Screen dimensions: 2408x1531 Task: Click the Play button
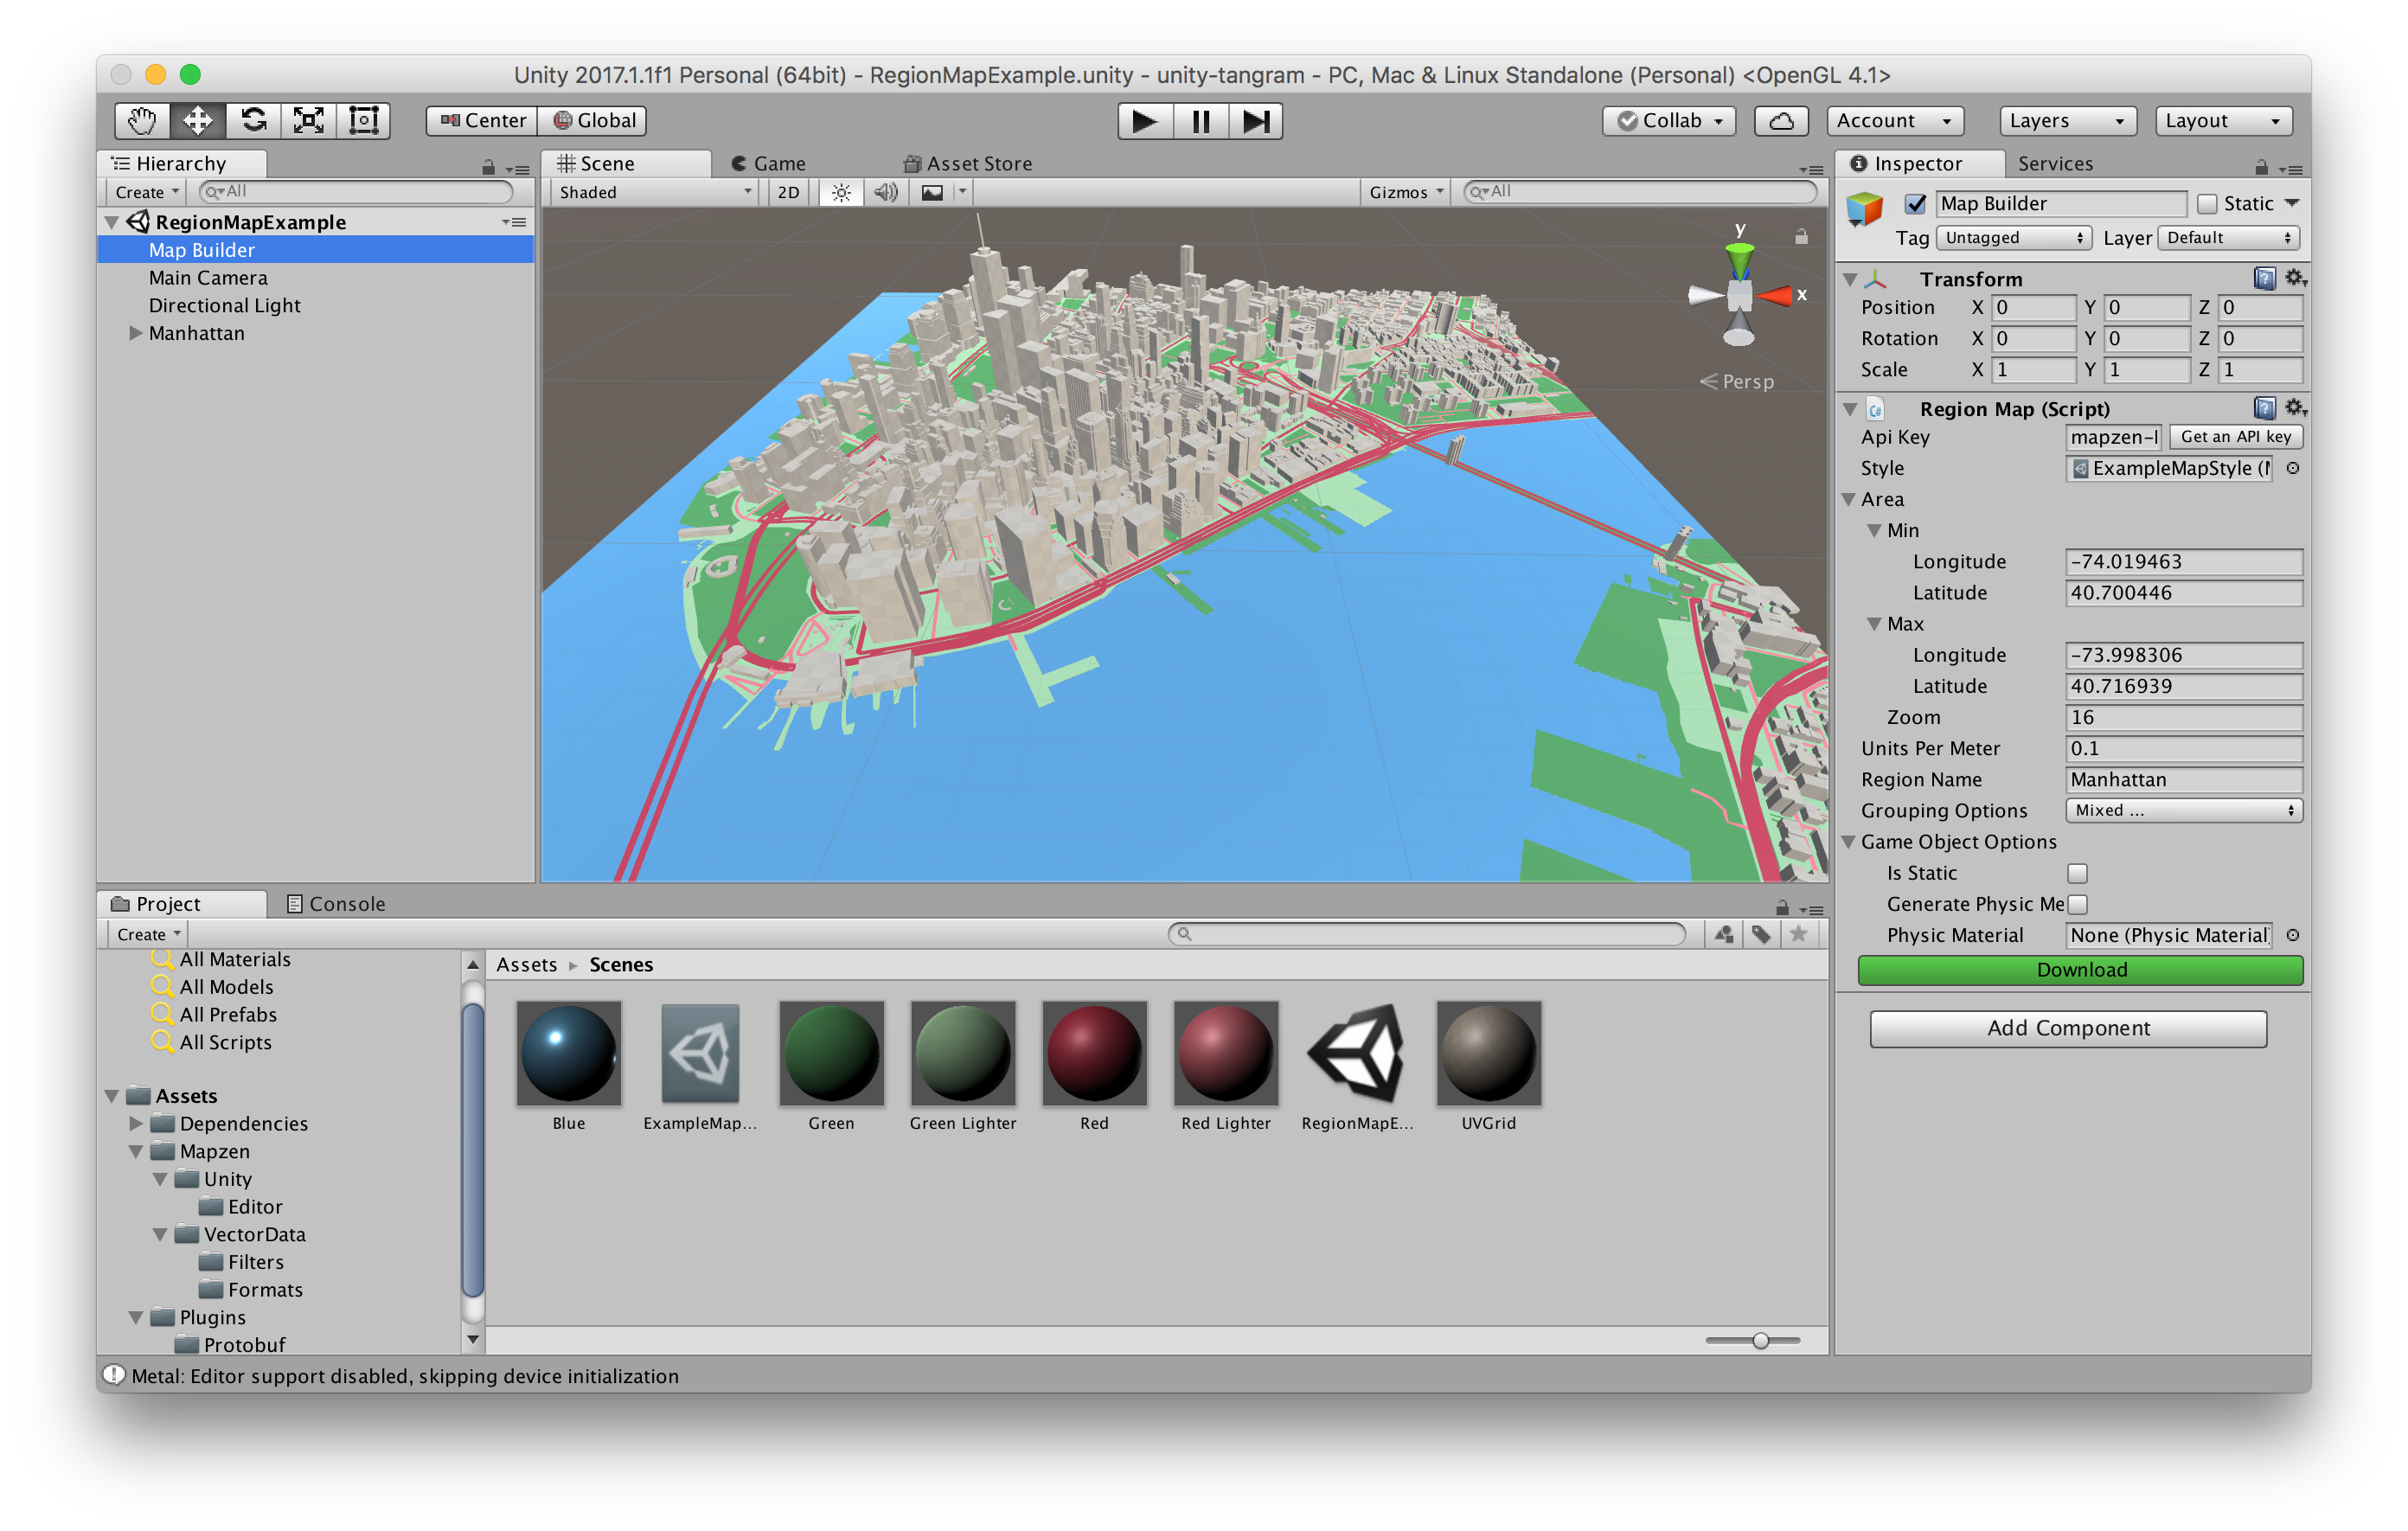1145,121
